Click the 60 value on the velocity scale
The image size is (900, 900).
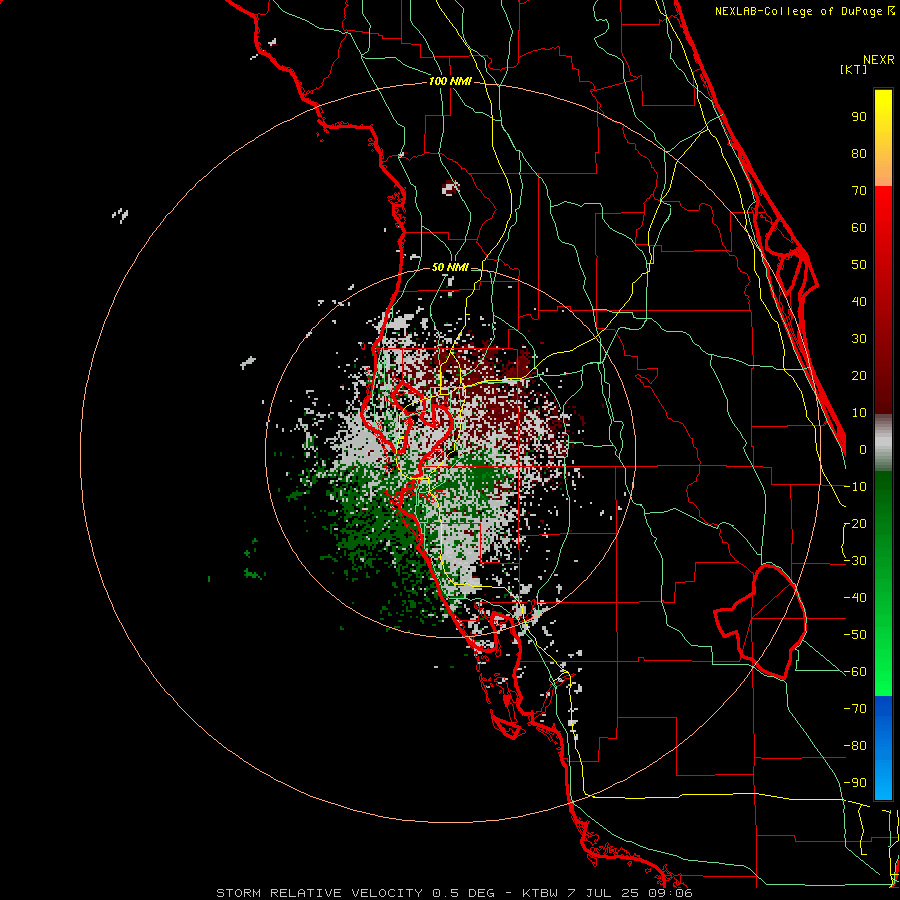859,227
